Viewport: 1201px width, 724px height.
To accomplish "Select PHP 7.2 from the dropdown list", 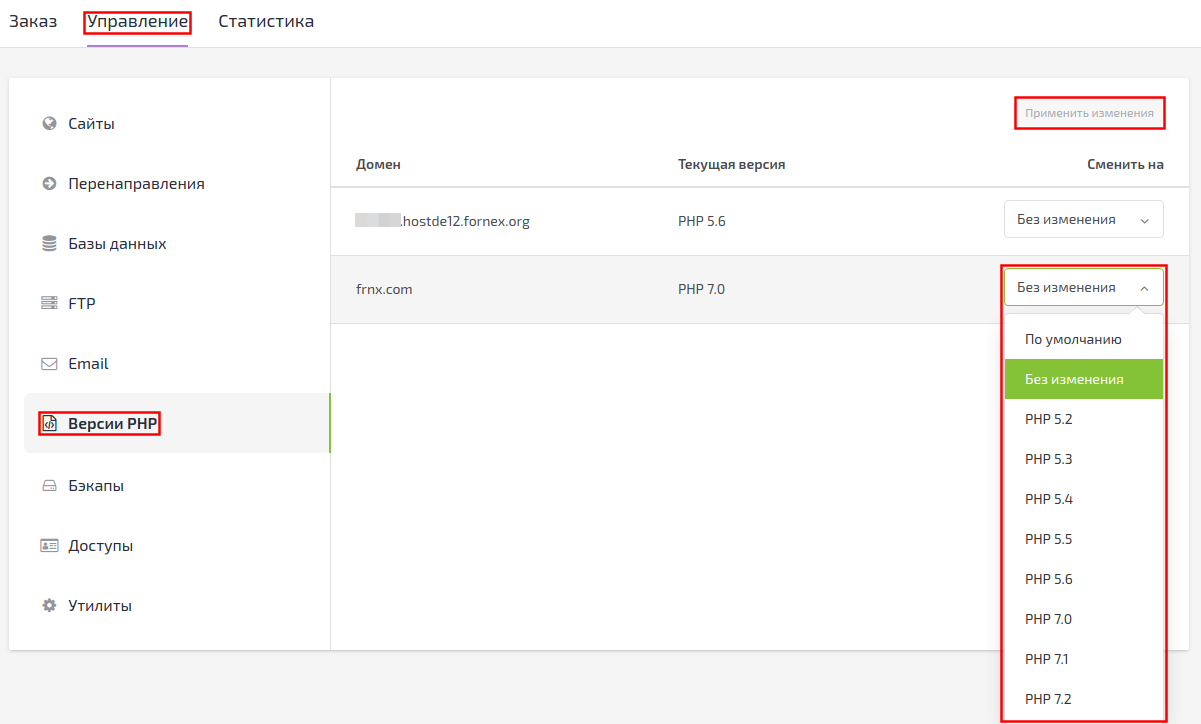I will pyautogui.click(x=1048, y=699).
